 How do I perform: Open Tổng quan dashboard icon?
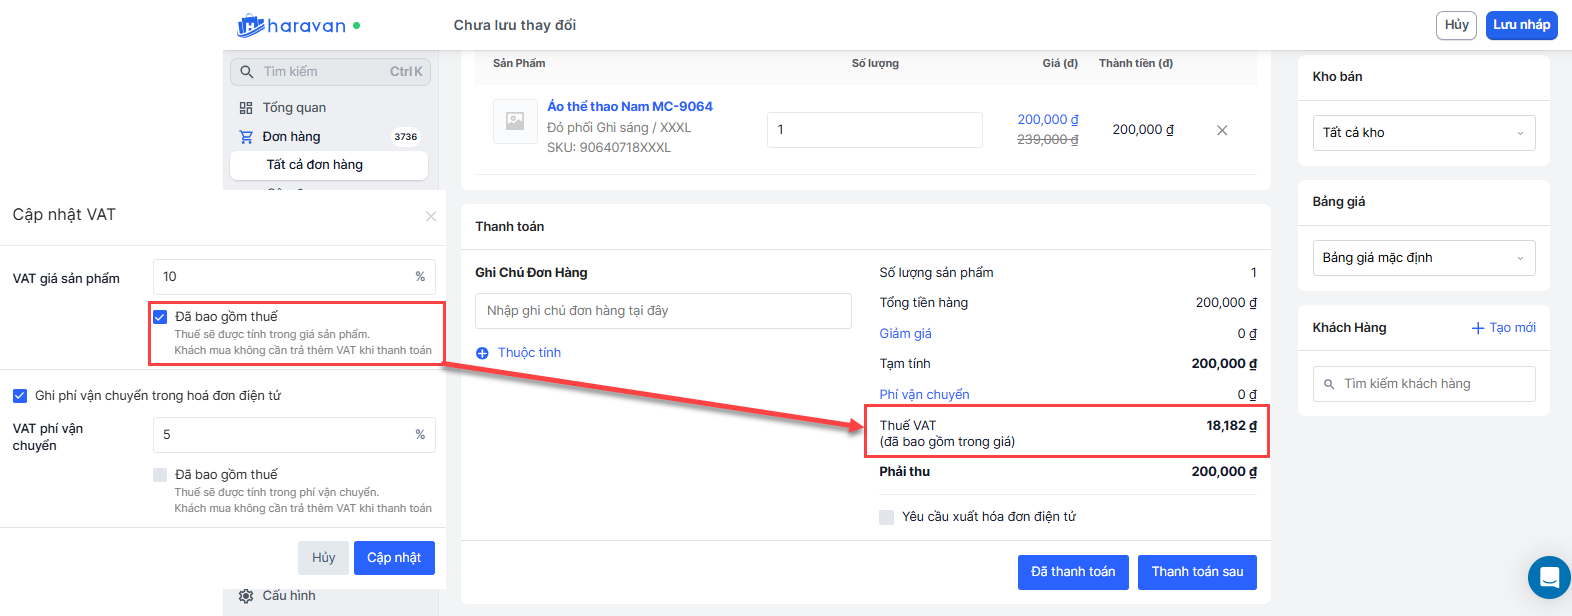point(246,108)
